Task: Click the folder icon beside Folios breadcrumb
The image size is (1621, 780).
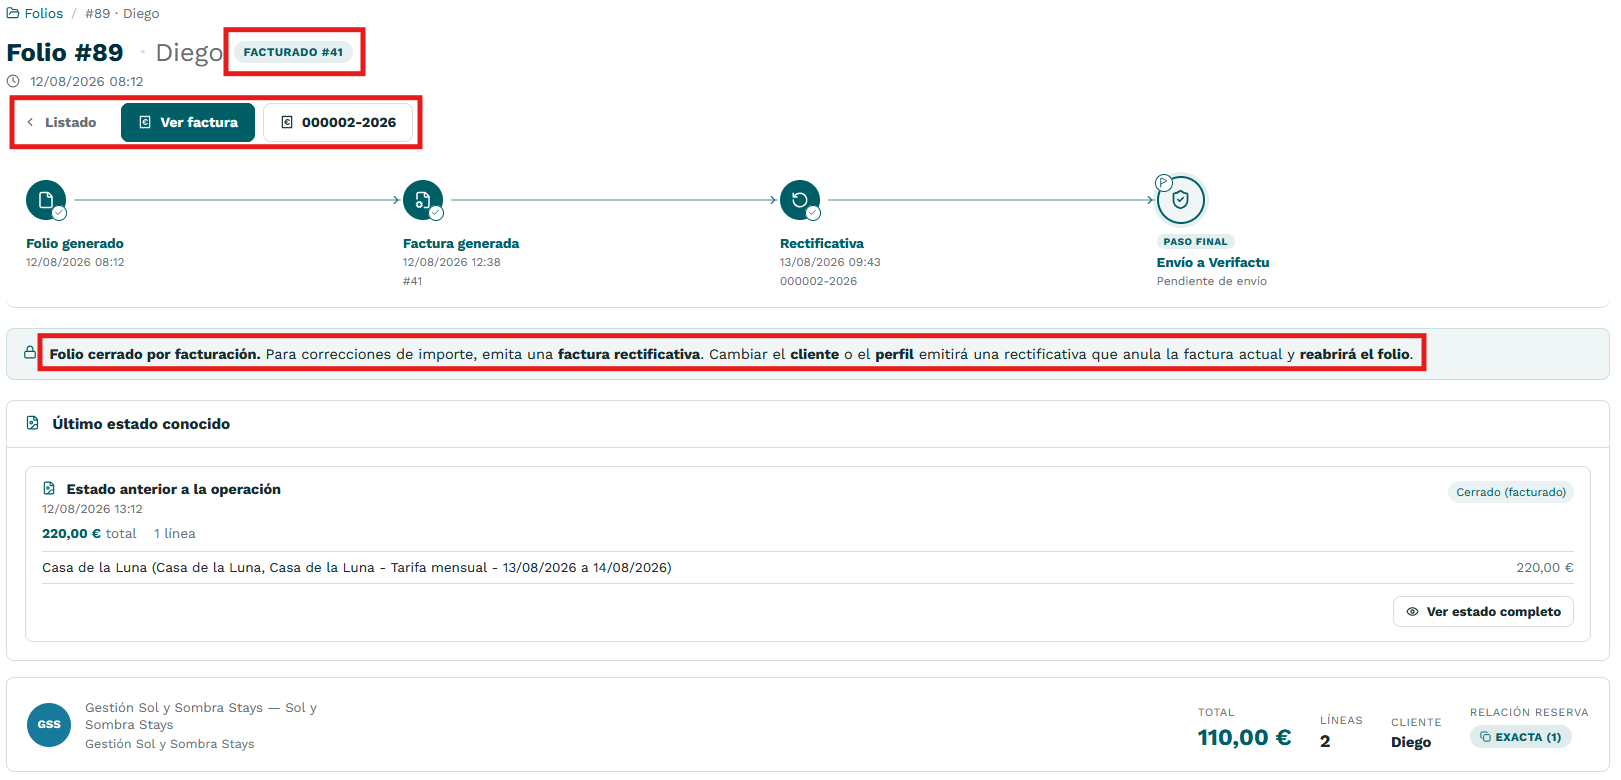Action: click(x=13, y=13)
